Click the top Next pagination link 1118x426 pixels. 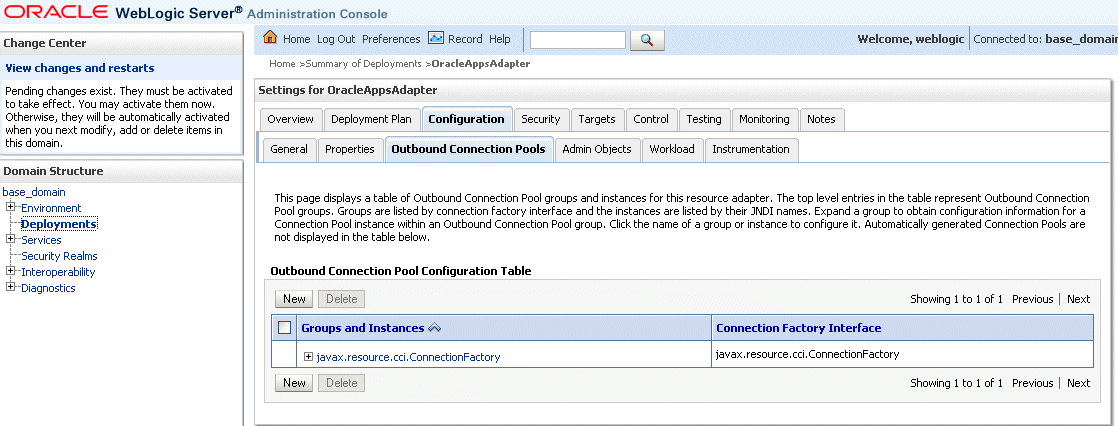click(1078, 299)
